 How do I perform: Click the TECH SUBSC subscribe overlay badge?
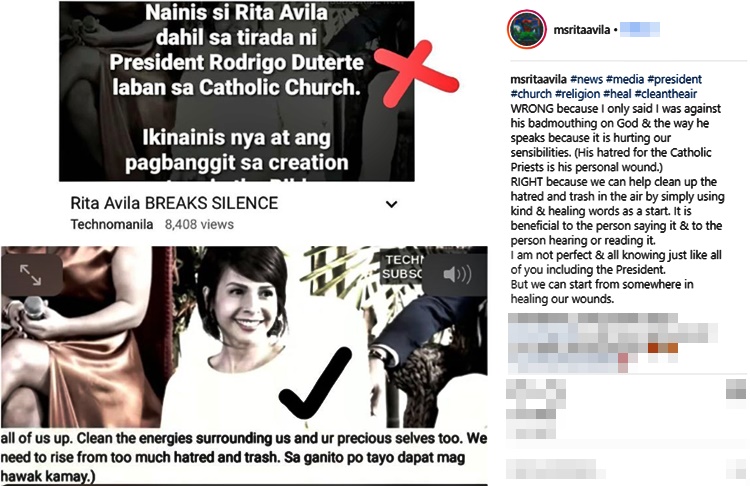[x=403, y=266]
